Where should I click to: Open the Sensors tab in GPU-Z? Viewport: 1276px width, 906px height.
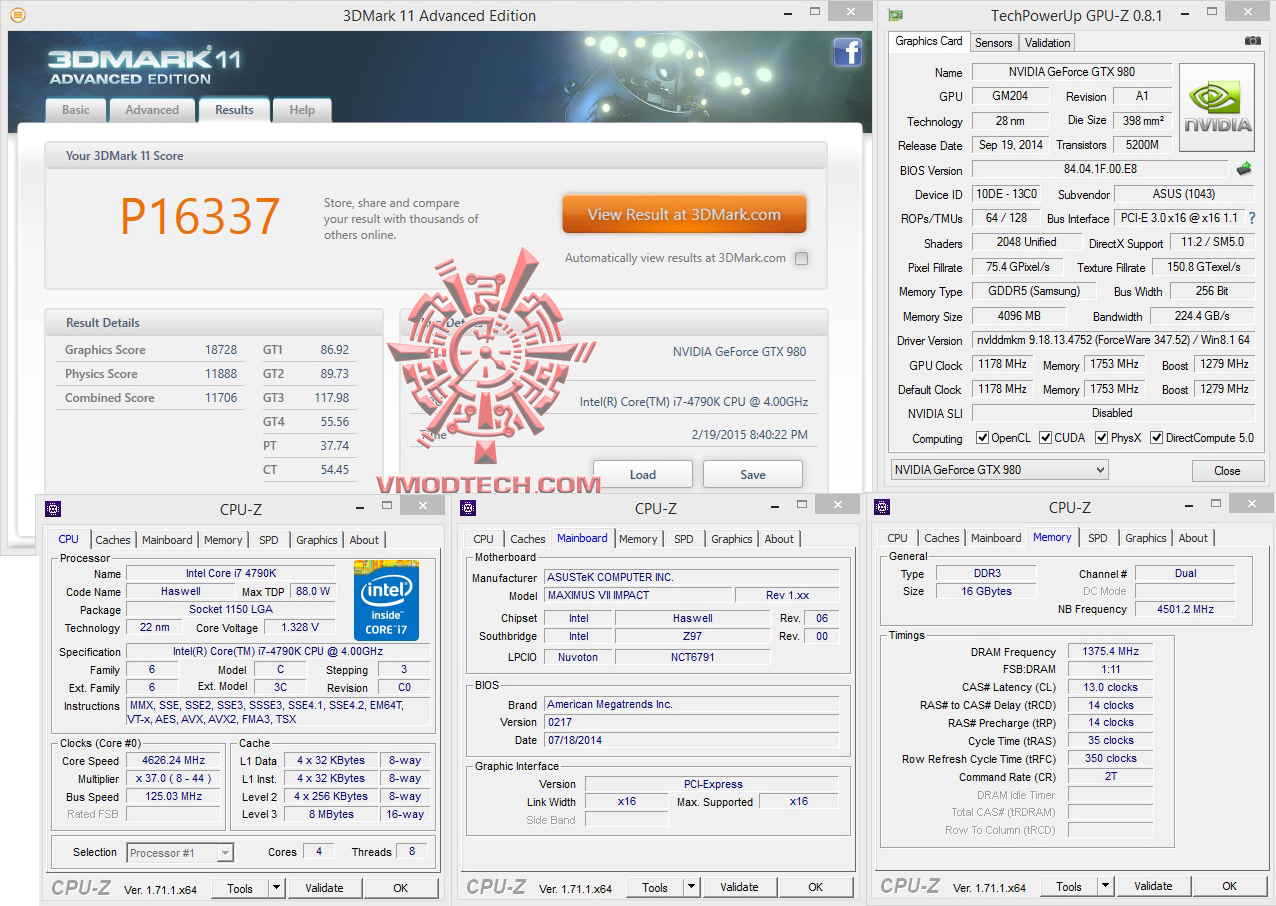[x=994, y=42]
